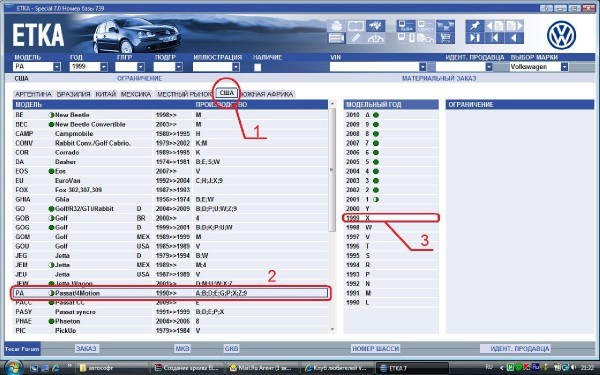Open the shopping cart icon
Image resolution: width=600 pixels, height=375 pixels.
click(445, 38)
